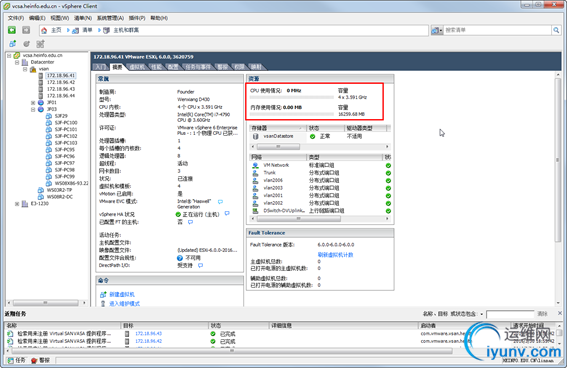567x368 pixels.
Task: Select virtual machine SJF-PC99
Action: pos(65,177)
